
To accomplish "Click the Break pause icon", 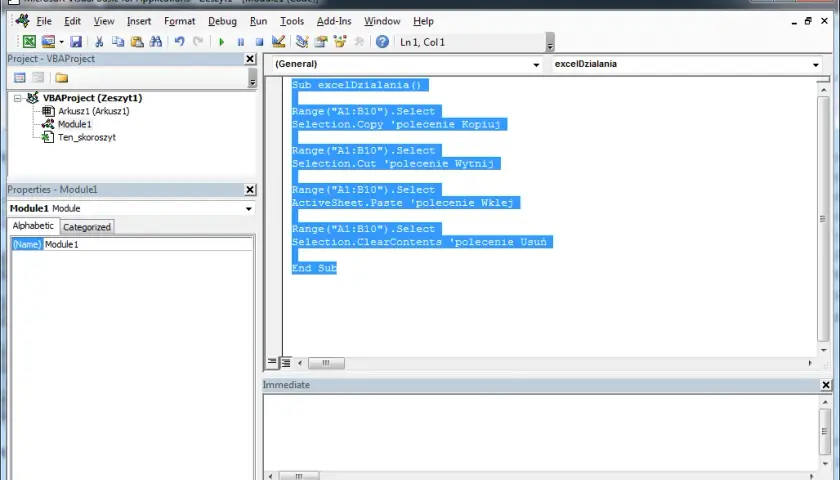I will pos(241,42).
